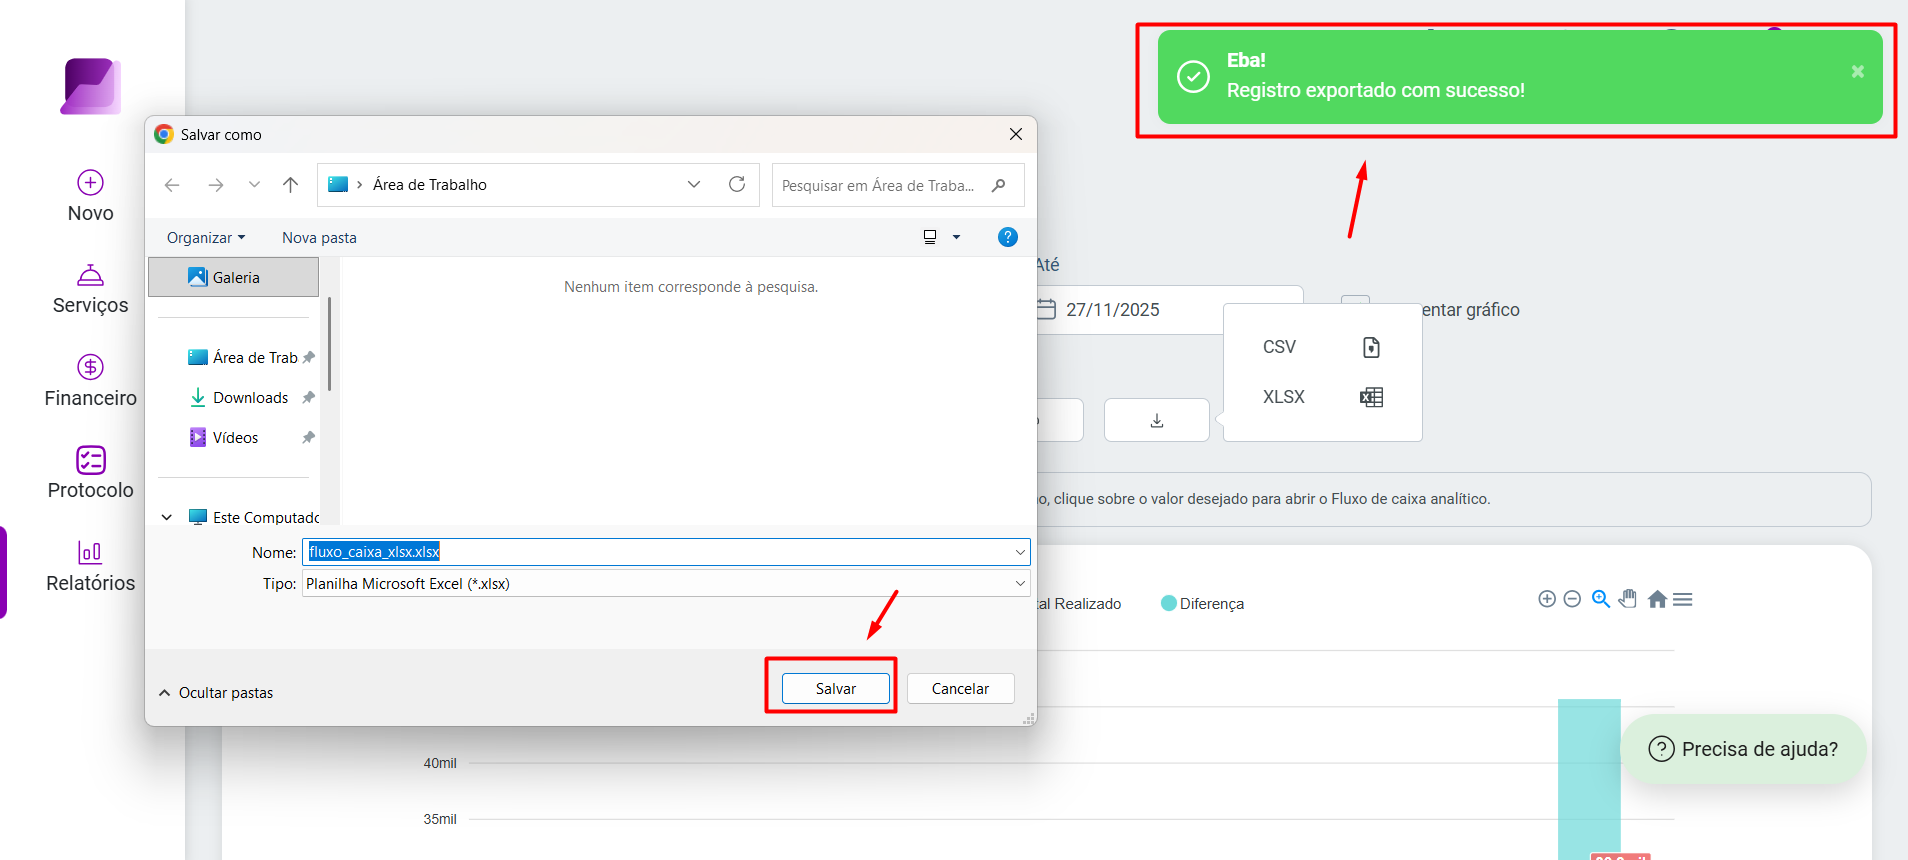Viewport: 1908px width, 860px height.
Task: Expand address bar path dropdown
Action: click(x=694, y=184)
